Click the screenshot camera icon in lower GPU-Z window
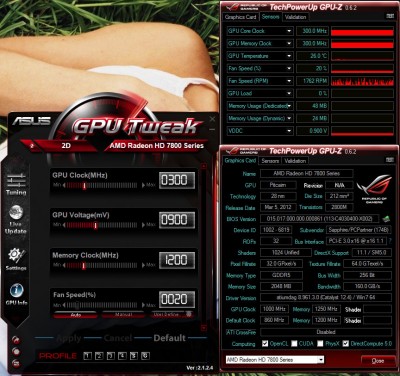Viewport: 400px width, 376px height. click(390, 160)
